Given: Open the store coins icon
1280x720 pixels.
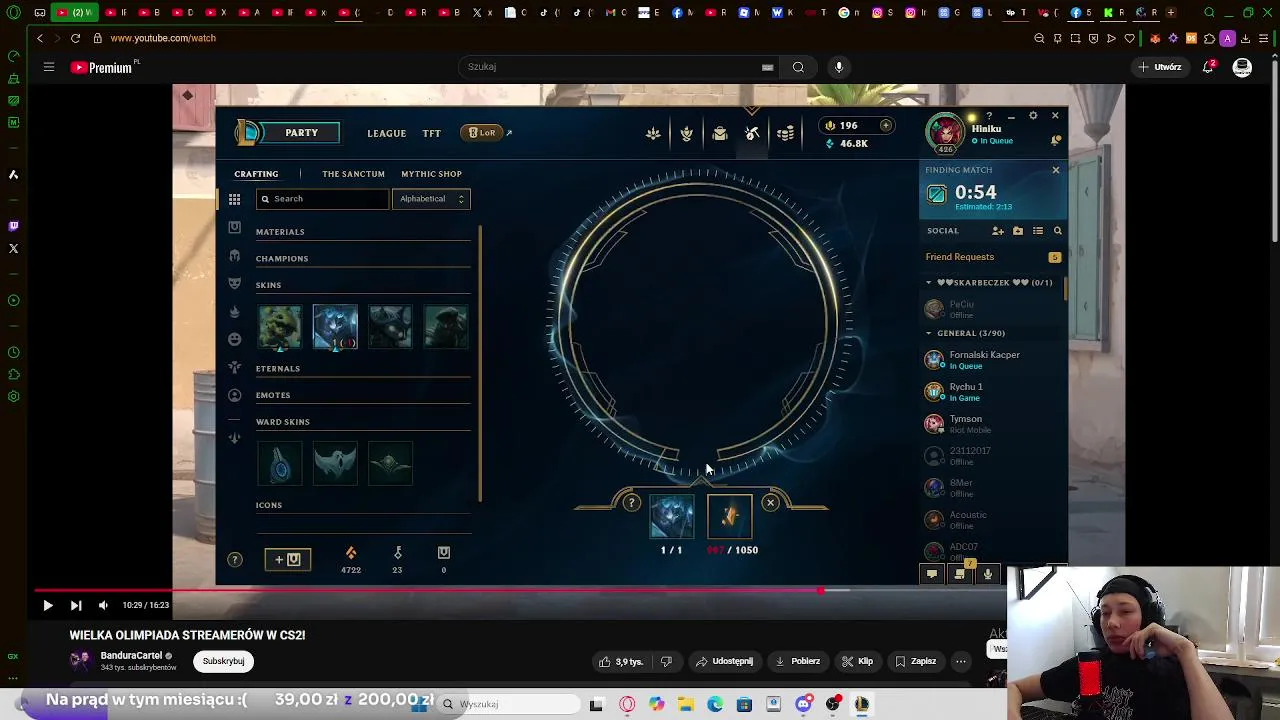Looking at the screenshot, I should (x=786, y=133).
